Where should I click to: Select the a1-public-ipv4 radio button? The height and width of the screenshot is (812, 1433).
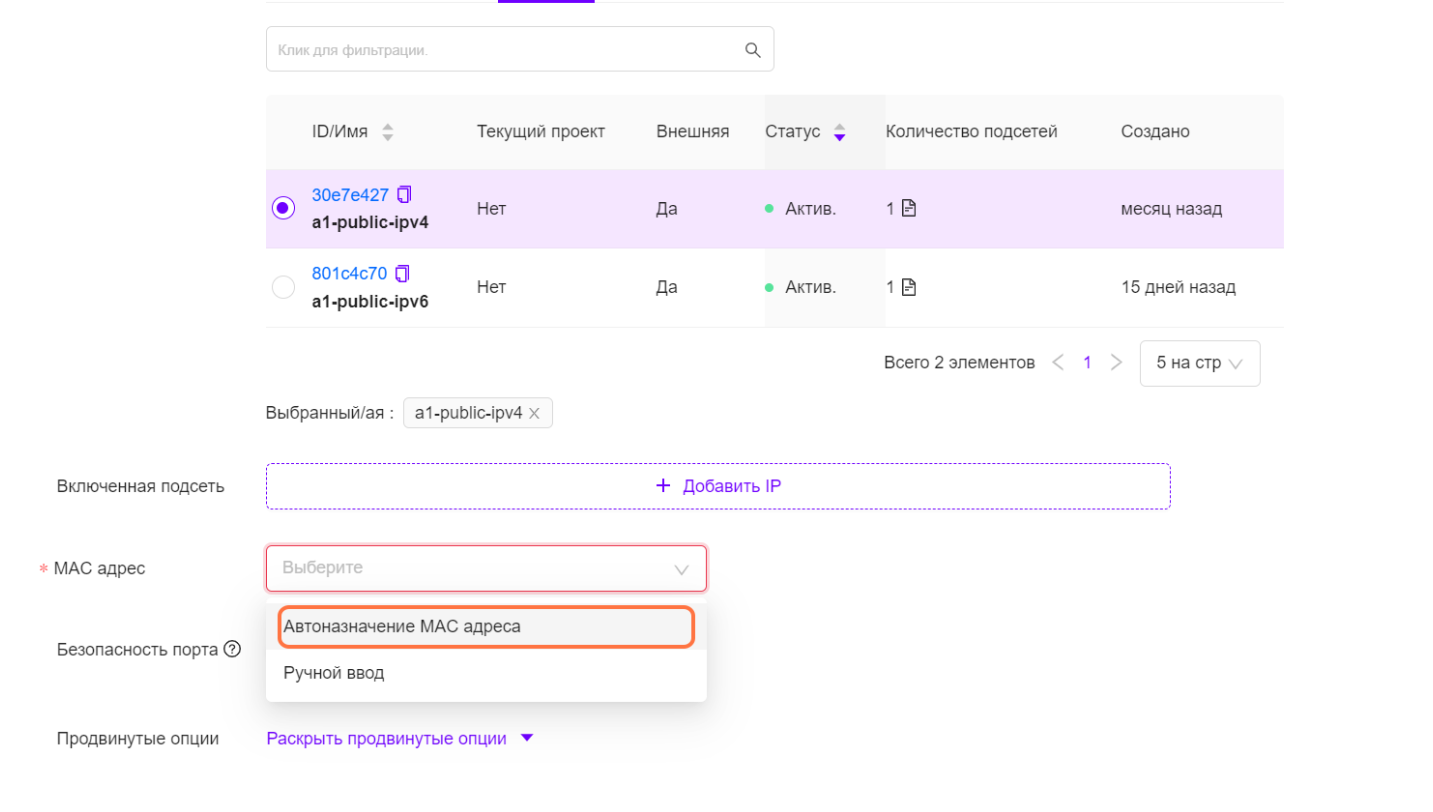tap(284, 208)
